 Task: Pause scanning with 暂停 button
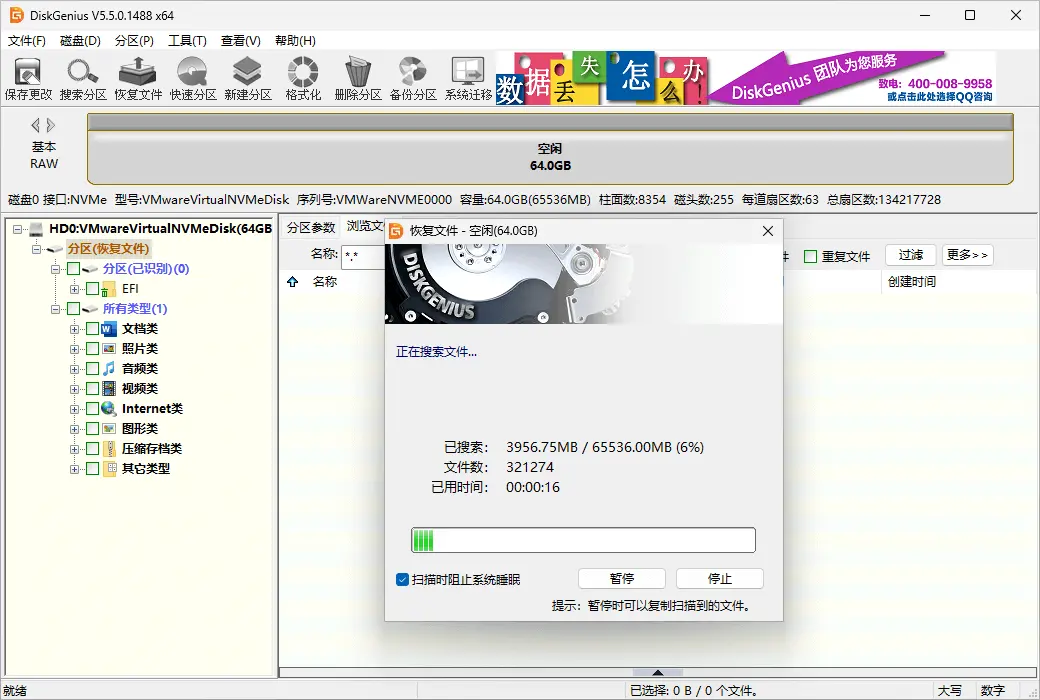pos(621,579)
